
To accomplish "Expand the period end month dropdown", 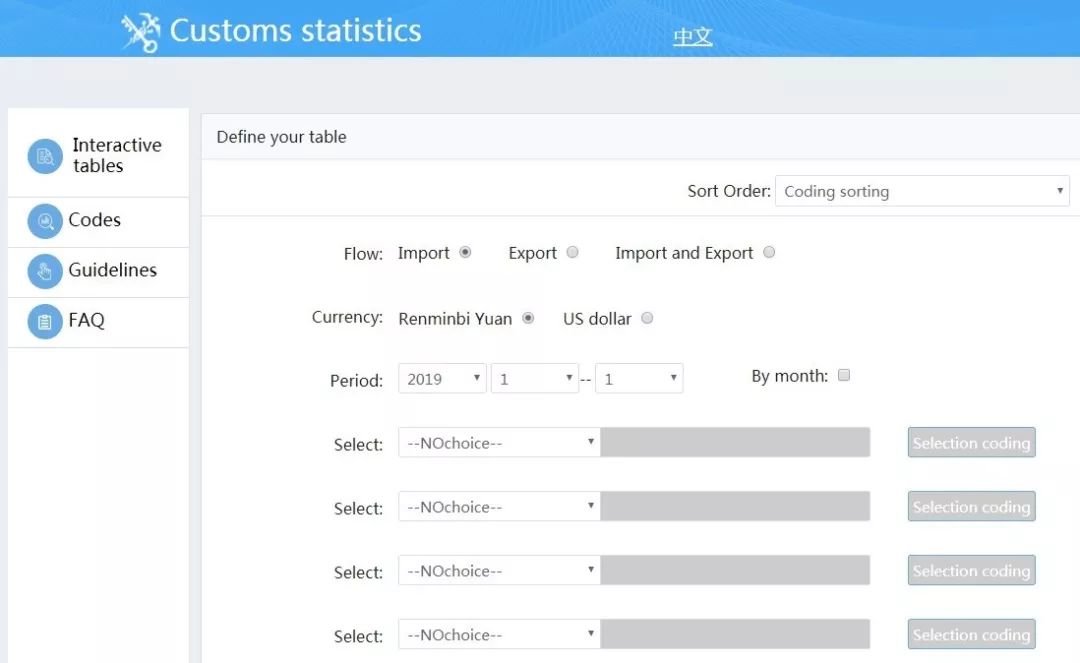I will pos(639,379).
